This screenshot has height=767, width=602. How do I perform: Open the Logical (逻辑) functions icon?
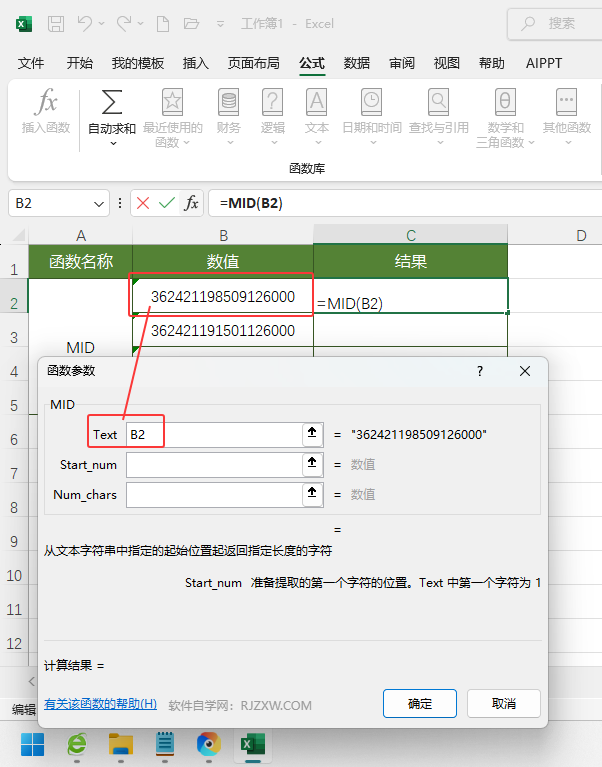(272, 102)
